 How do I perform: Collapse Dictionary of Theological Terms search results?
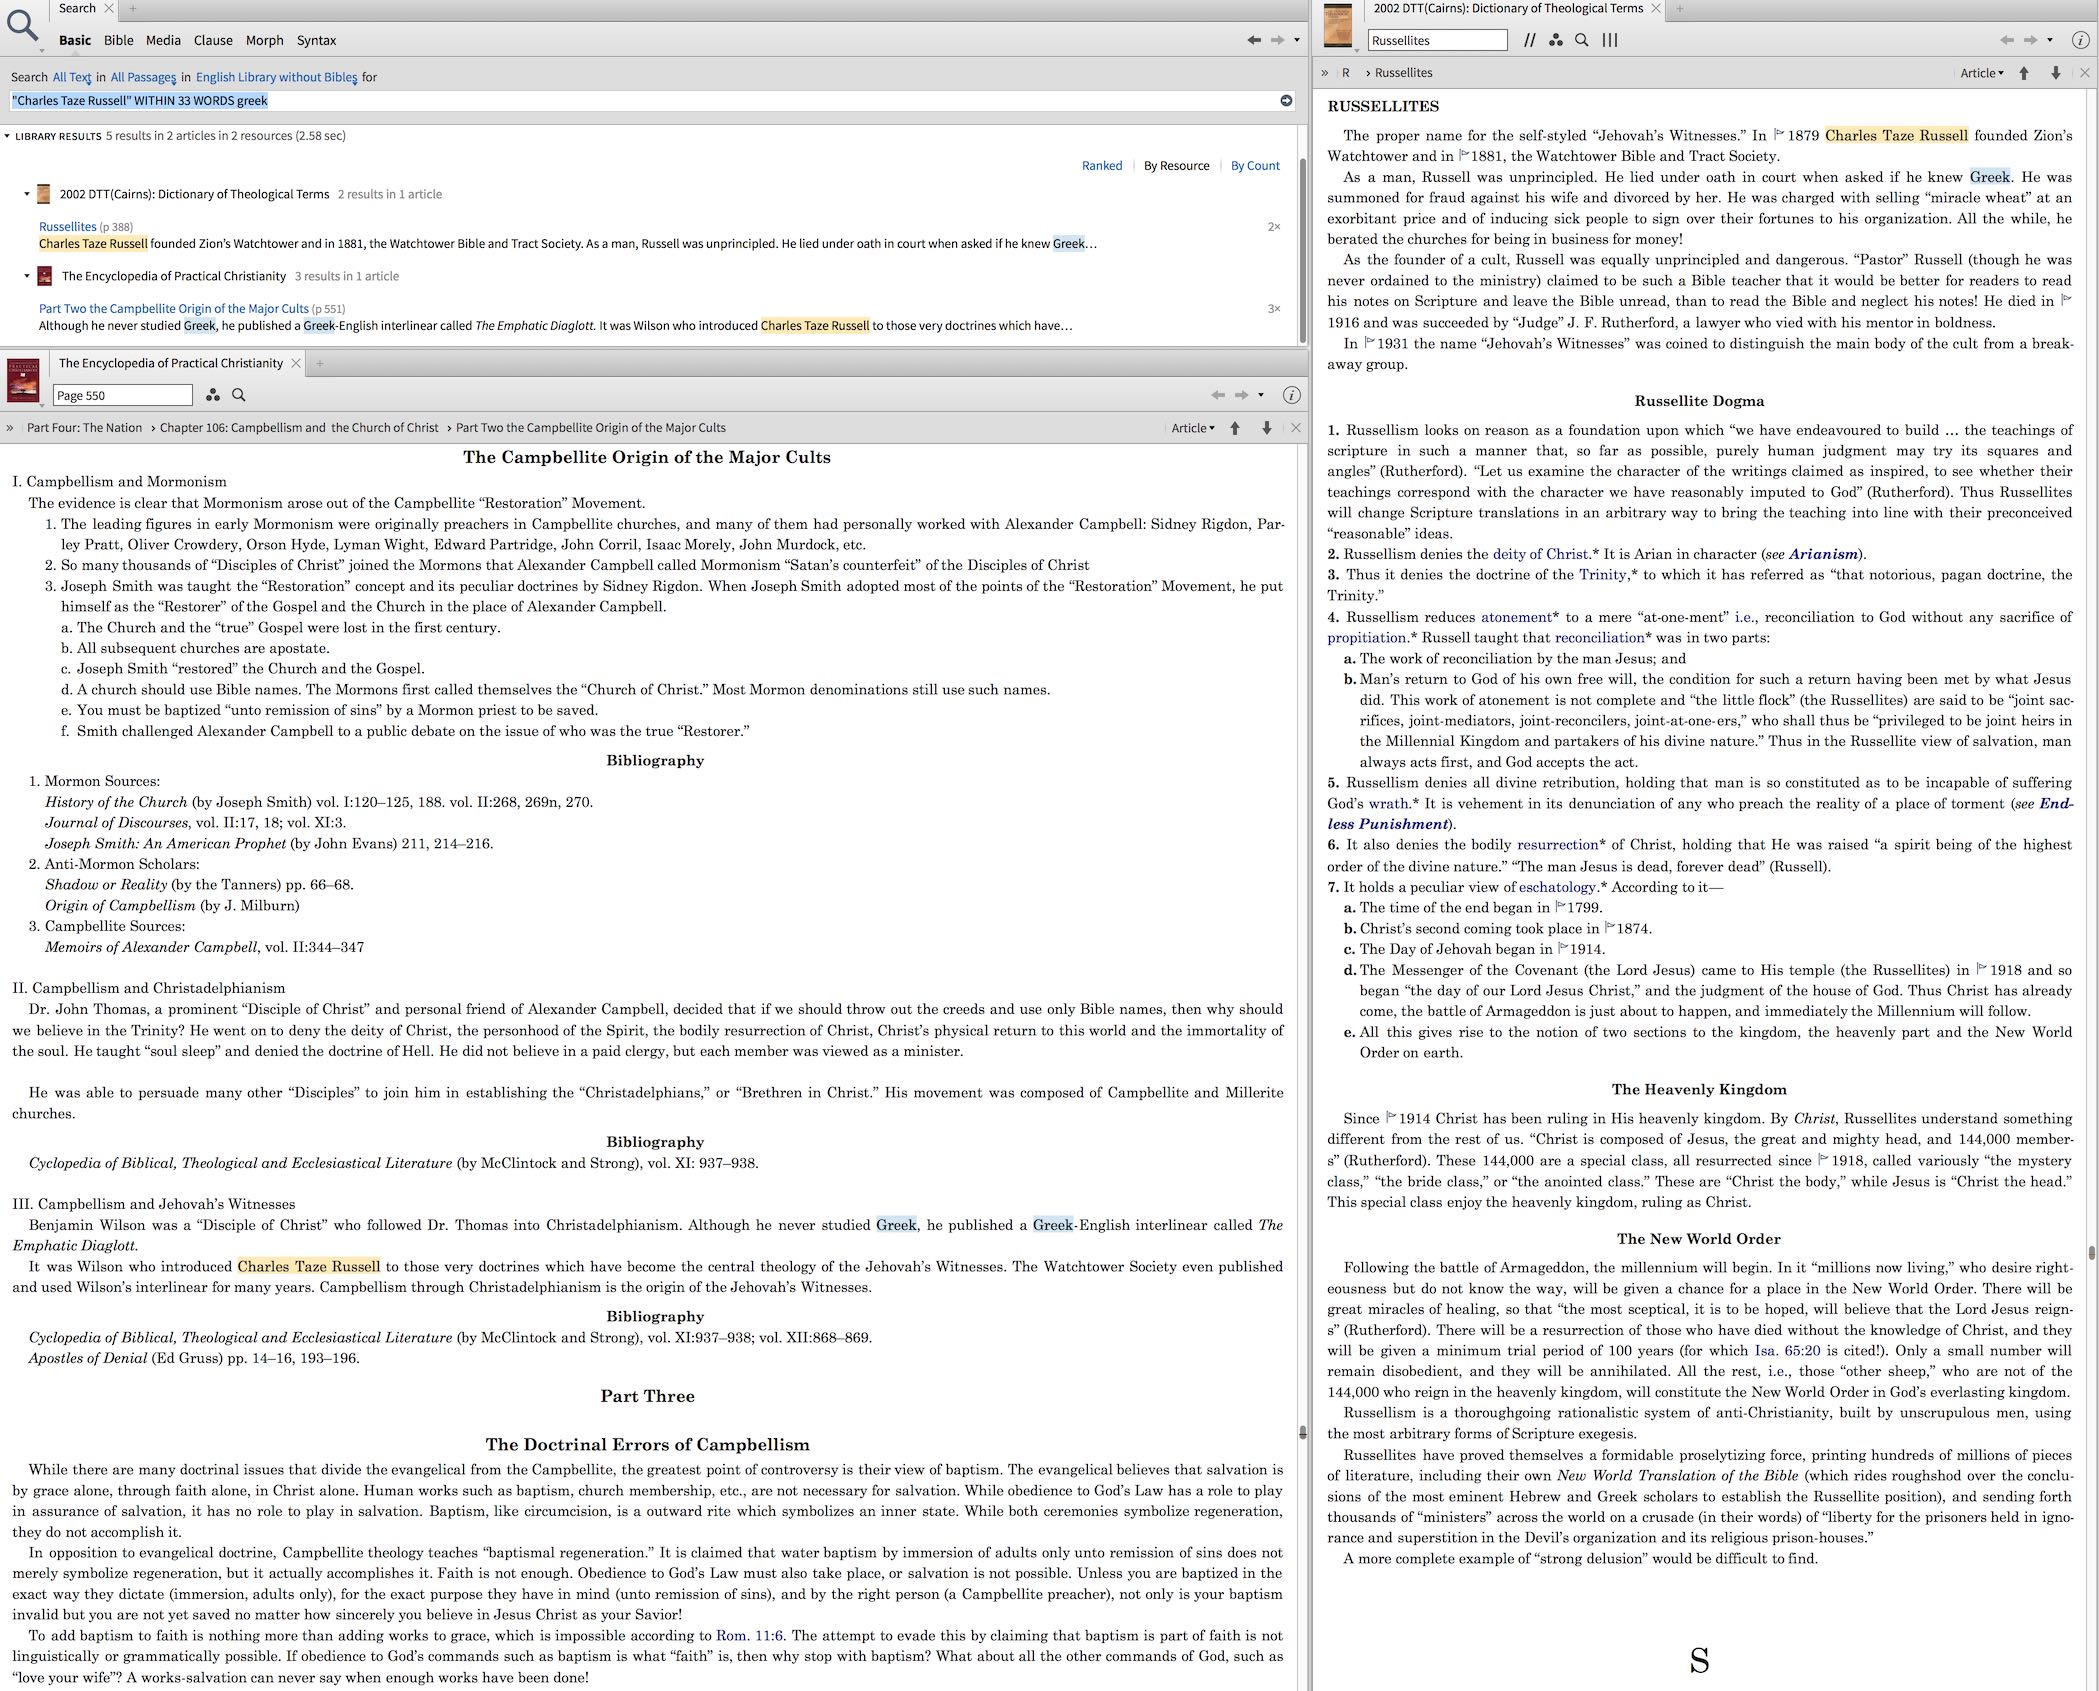point(27,194)
